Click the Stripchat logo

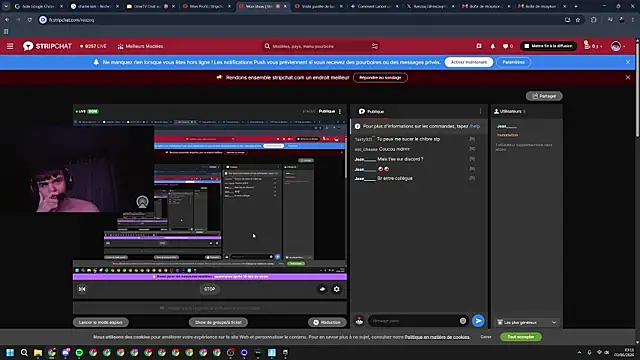tap(47, 46)
